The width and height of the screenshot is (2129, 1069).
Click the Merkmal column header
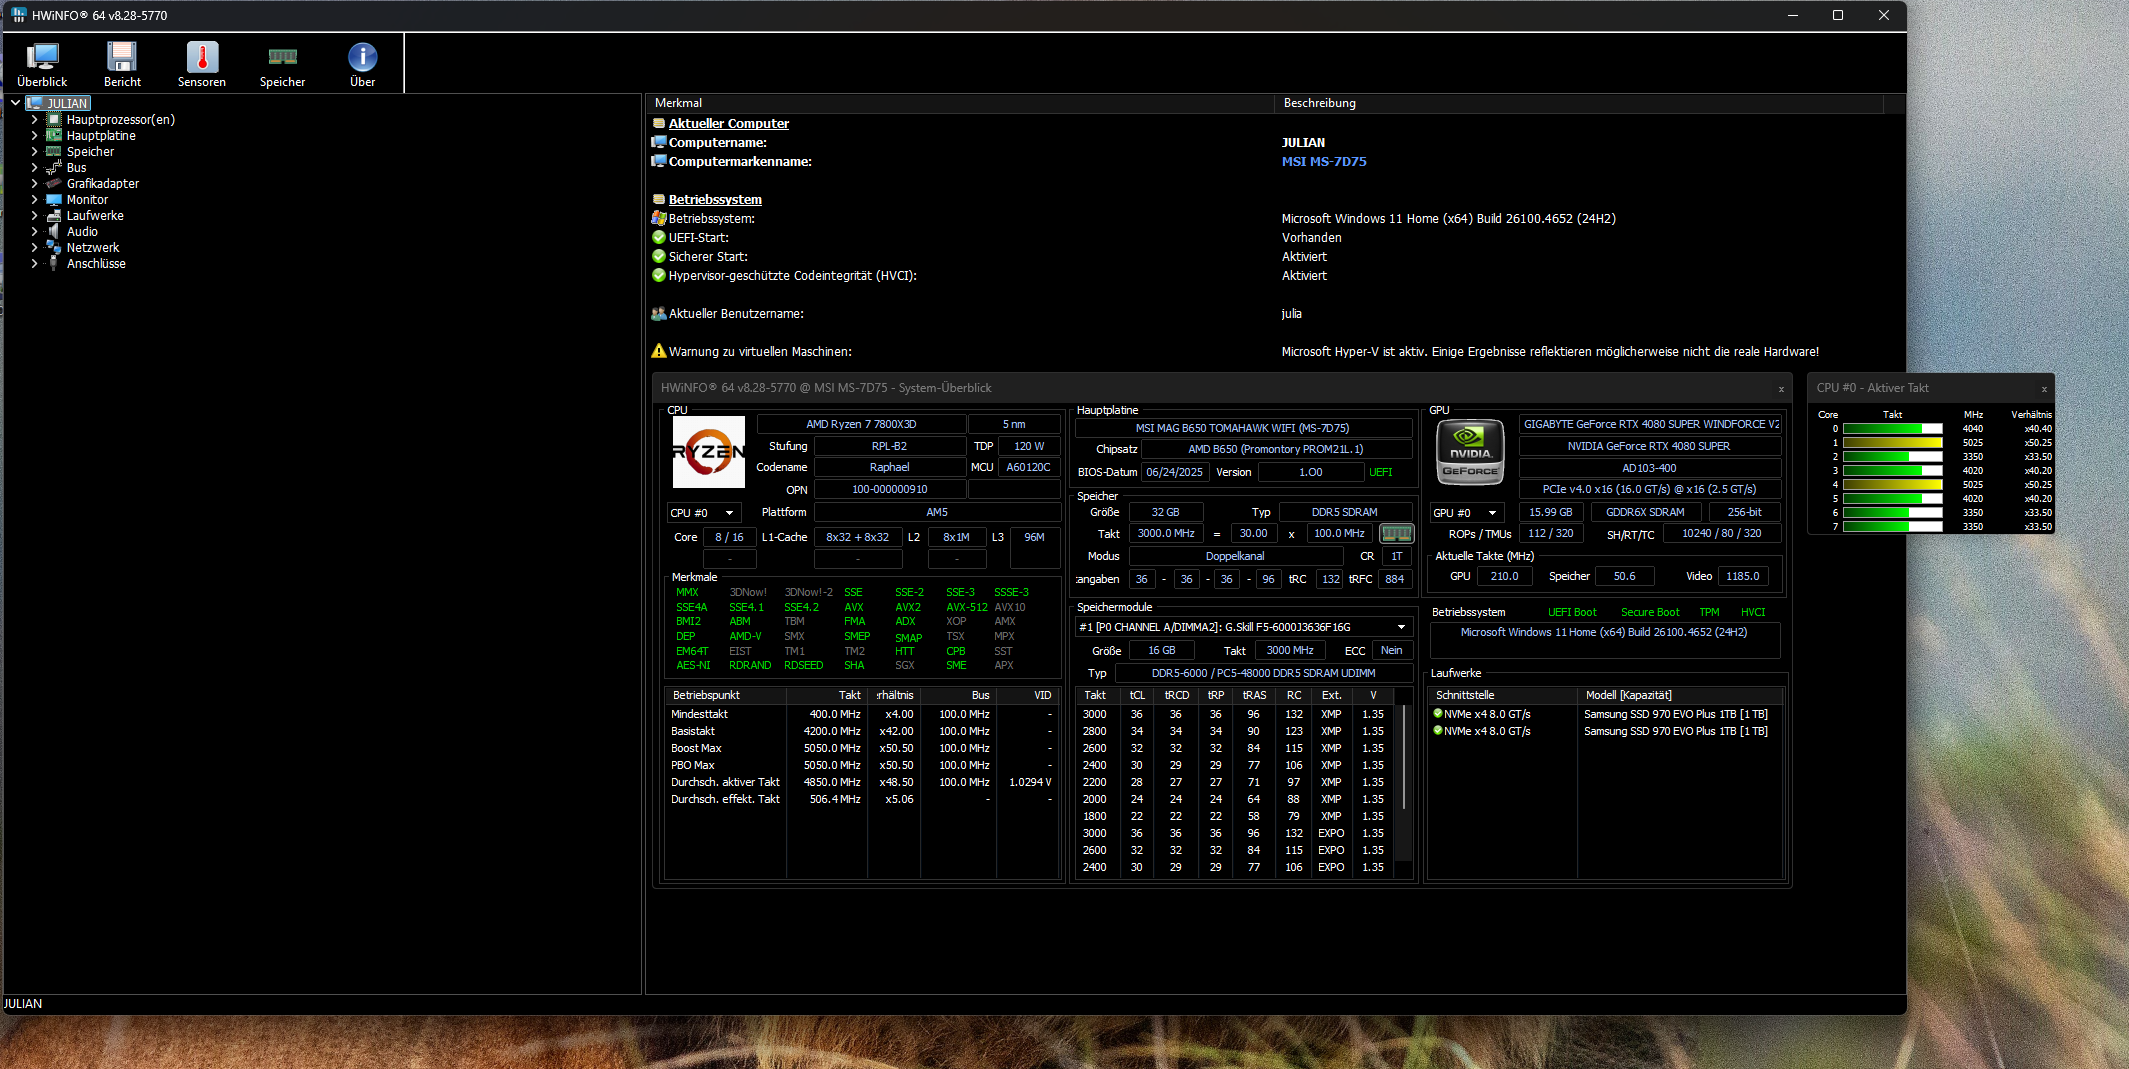click(x=960, y=103)
